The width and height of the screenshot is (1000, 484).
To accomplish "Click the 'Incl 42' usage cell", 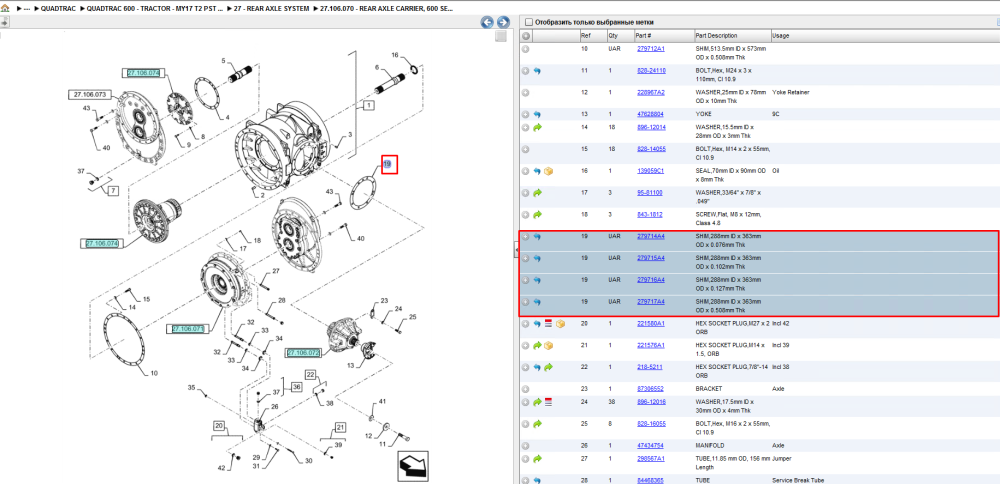I will (781, 323).
